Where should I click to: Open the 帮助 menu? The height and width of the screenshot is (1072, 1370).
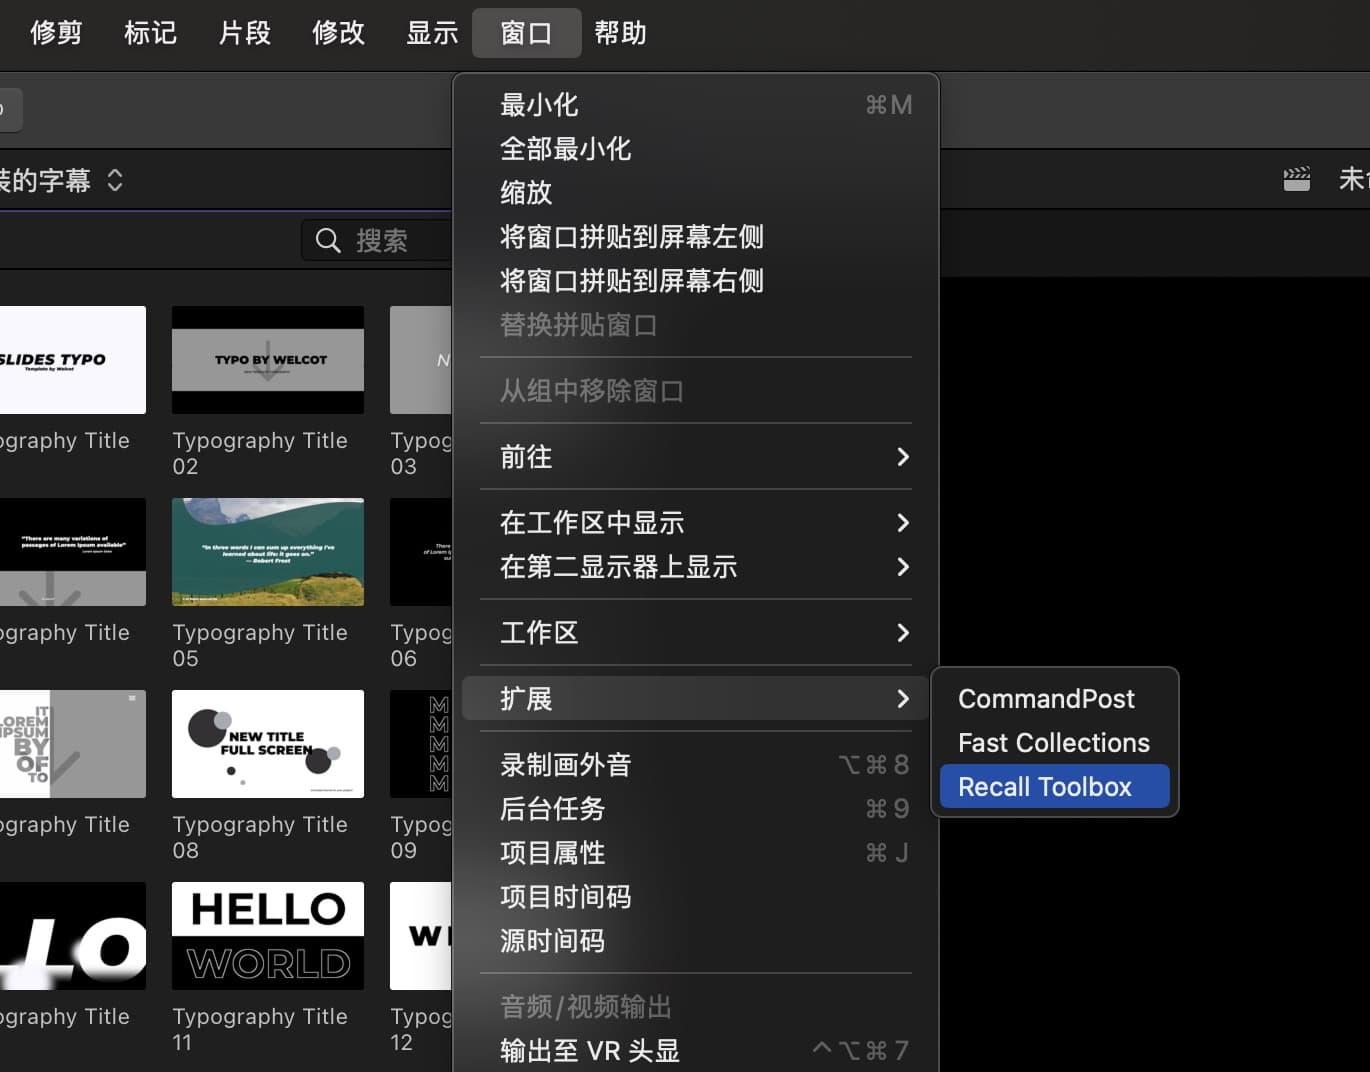[620, 33]
